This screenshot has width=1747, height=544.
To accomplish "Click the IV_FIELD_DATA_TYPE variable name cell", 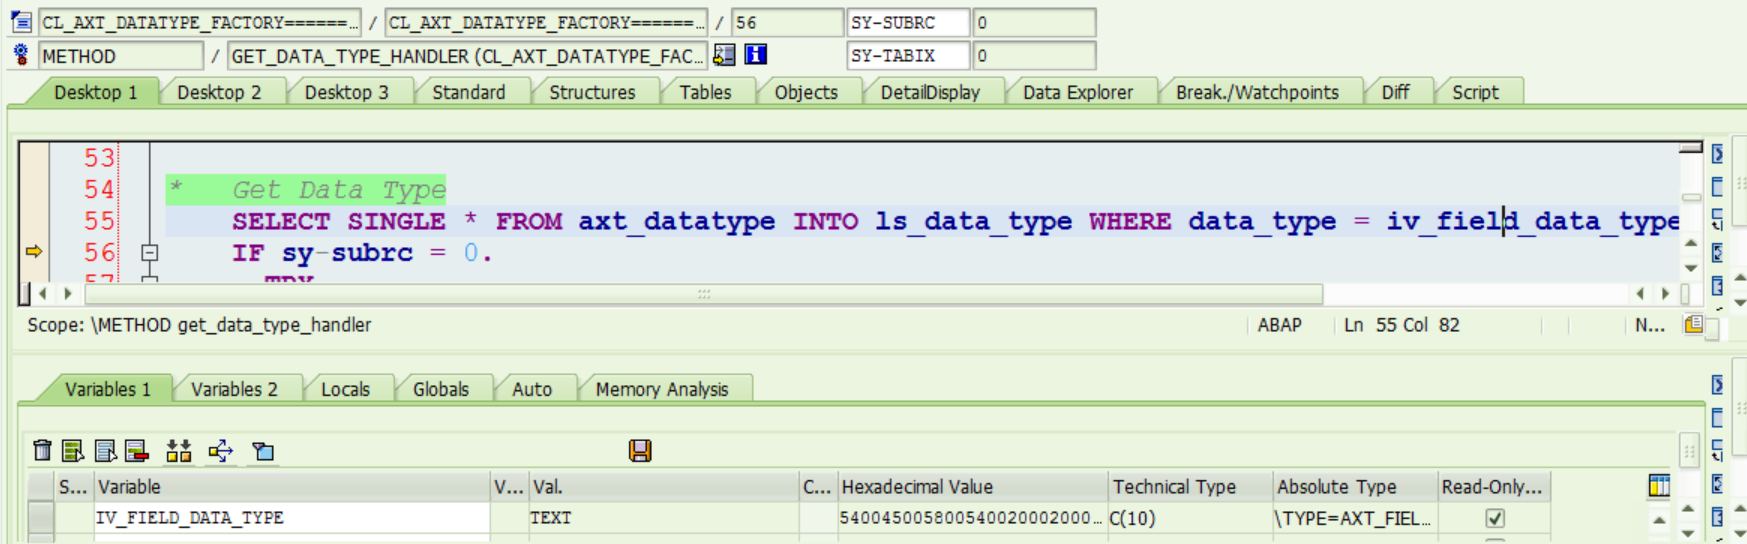I will [291, 518].
